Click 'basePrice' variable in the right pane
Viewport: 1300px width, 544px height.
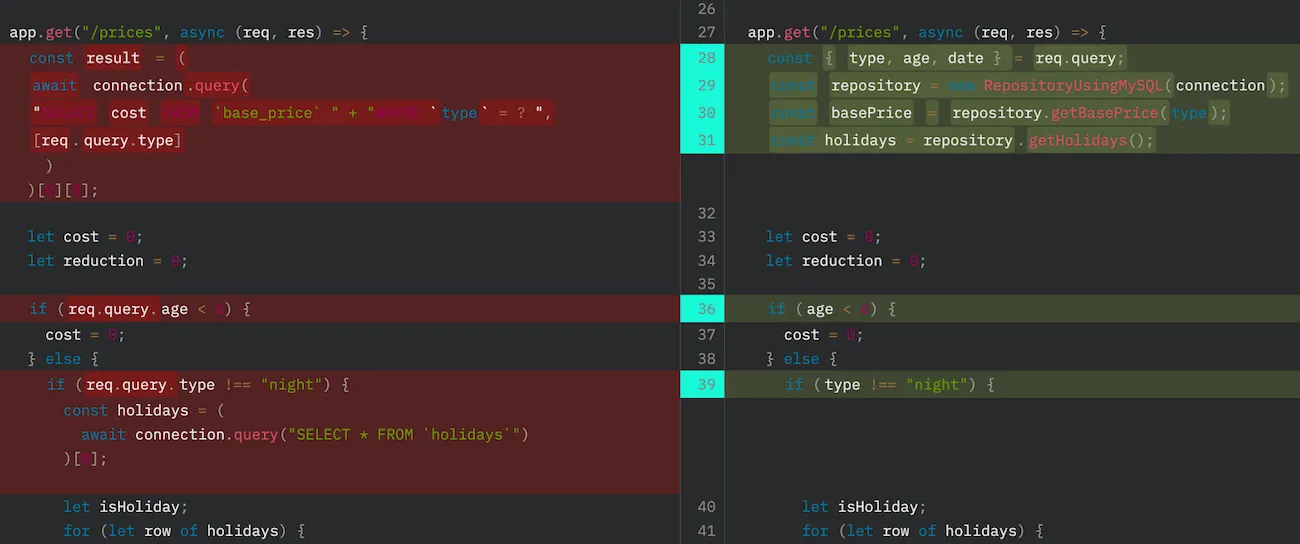pyautogui.click(x=871, y=113)
